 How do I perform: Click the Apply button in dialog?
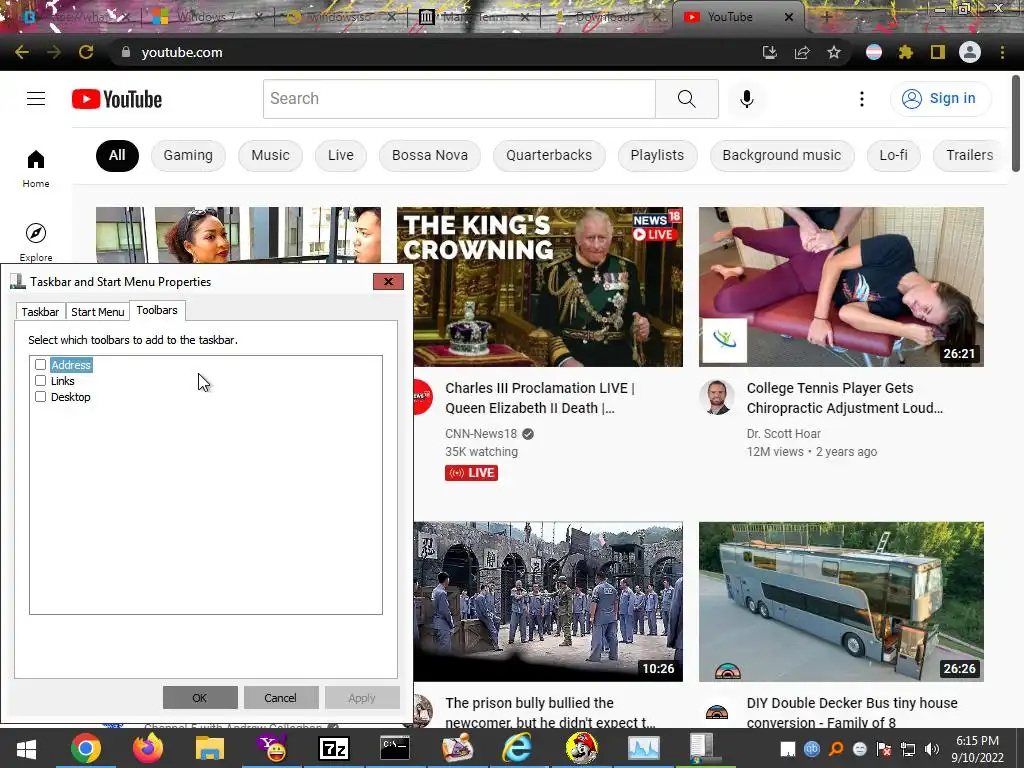pos(362,697)
